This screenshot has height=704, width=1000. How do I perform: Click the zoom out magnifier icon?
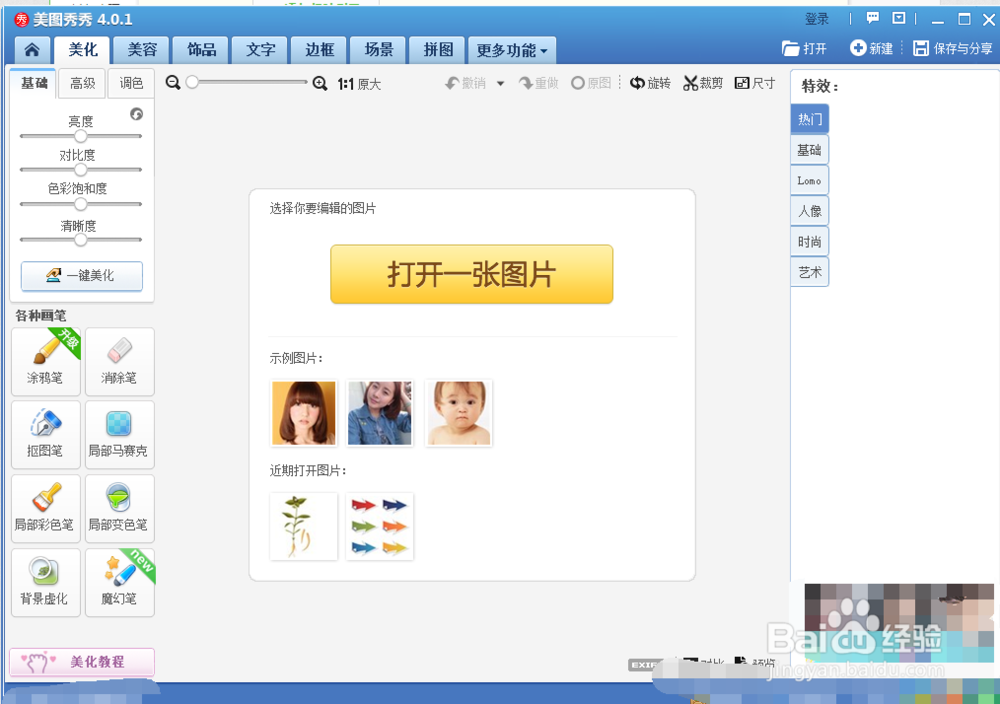coord(173,83)
